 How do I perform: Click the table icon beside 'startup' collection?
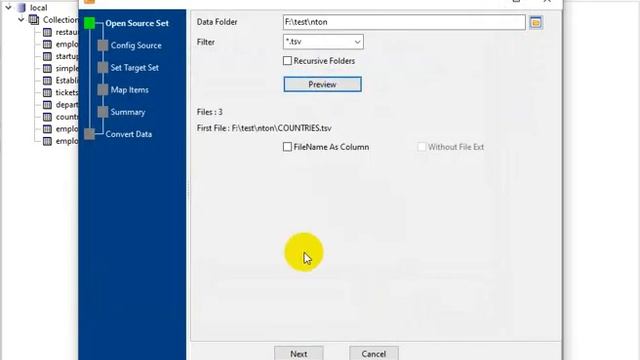[47, 56]
